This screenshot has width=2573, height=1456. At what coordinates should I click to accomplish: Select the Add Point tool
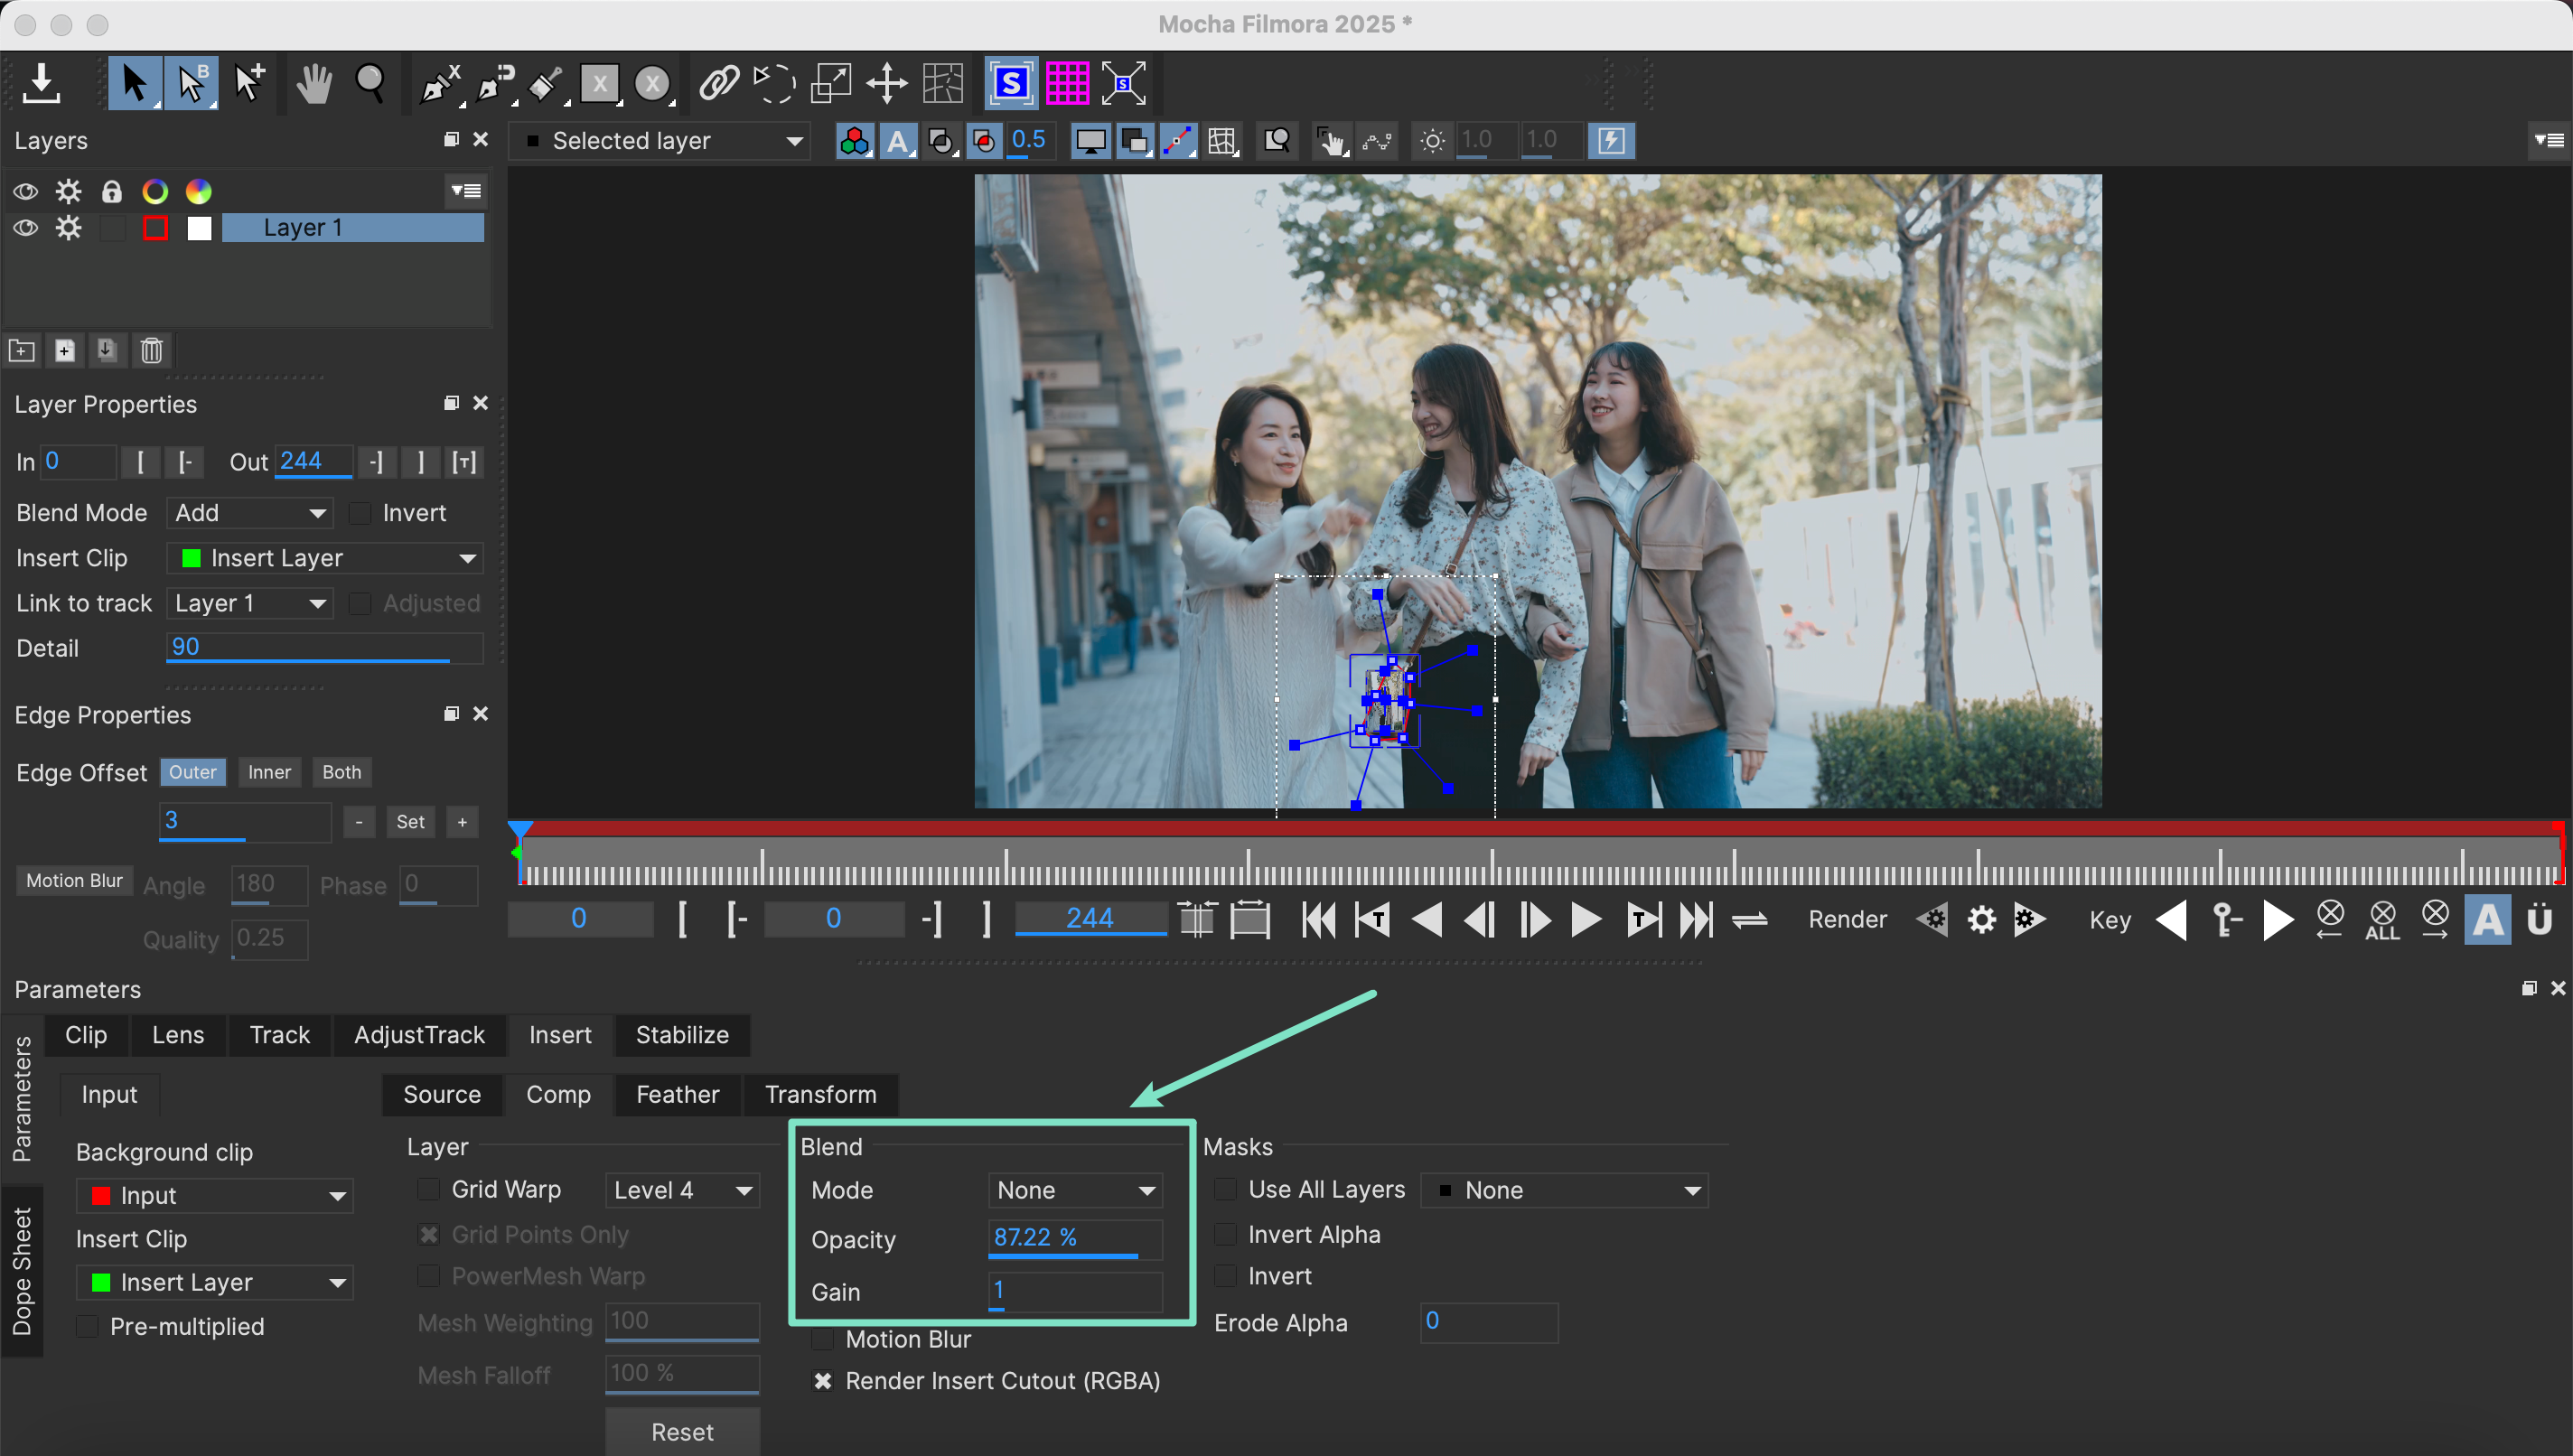[250, 83]
